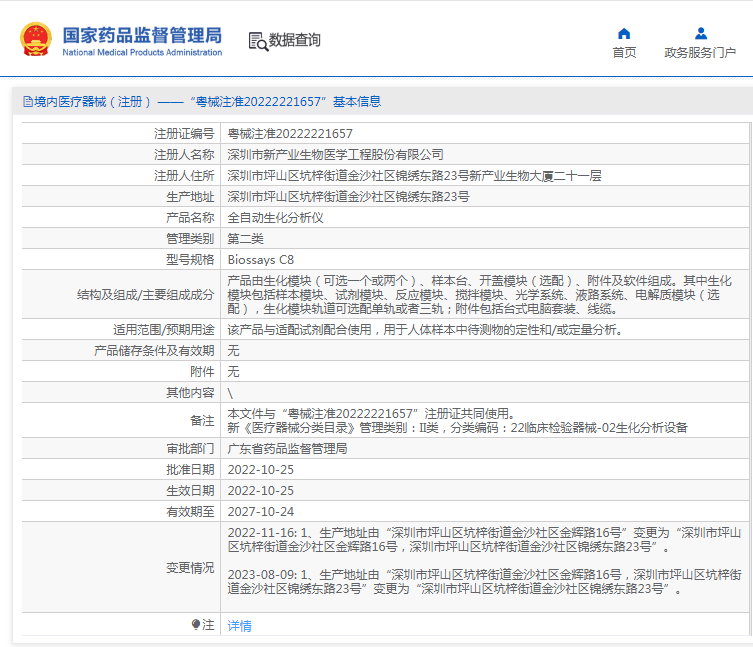Select product name 全自动生化分析仪

click(275, 218)
